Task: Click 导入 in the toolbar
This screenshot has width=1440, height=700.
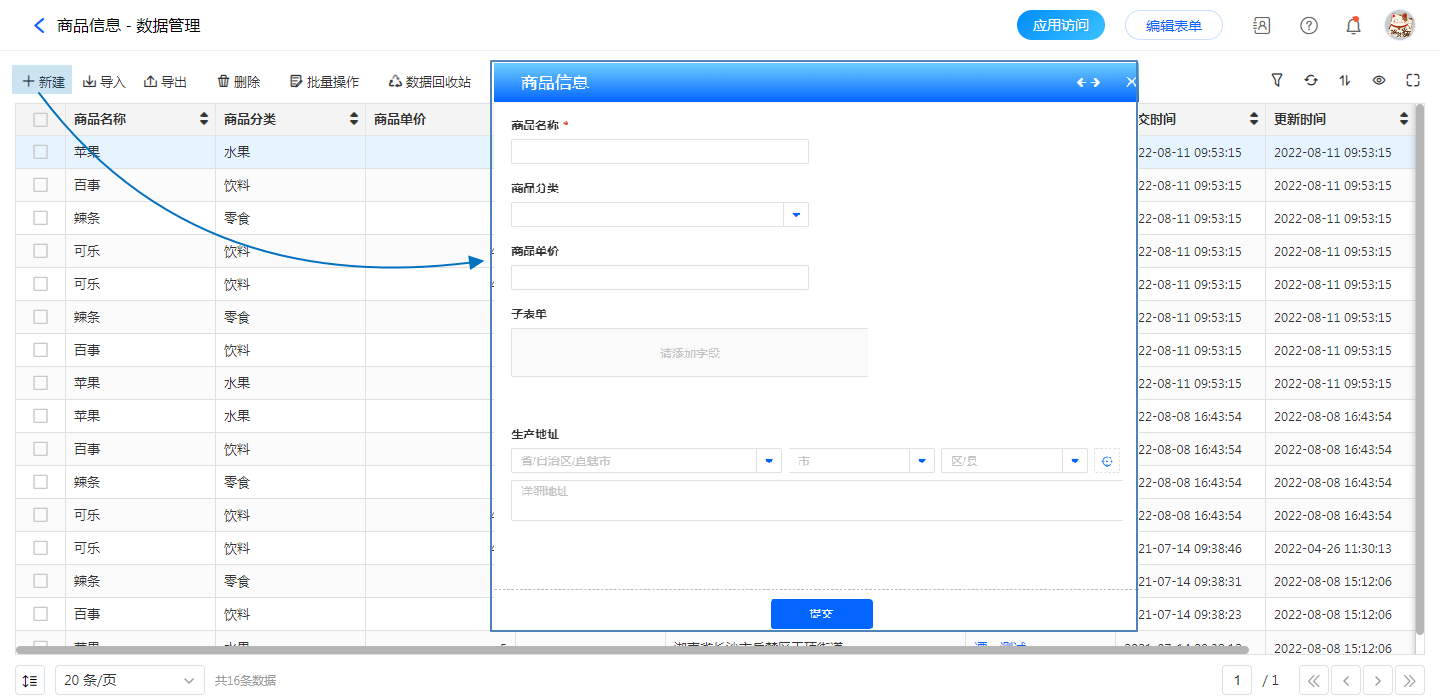Action: tap(104, 82)
